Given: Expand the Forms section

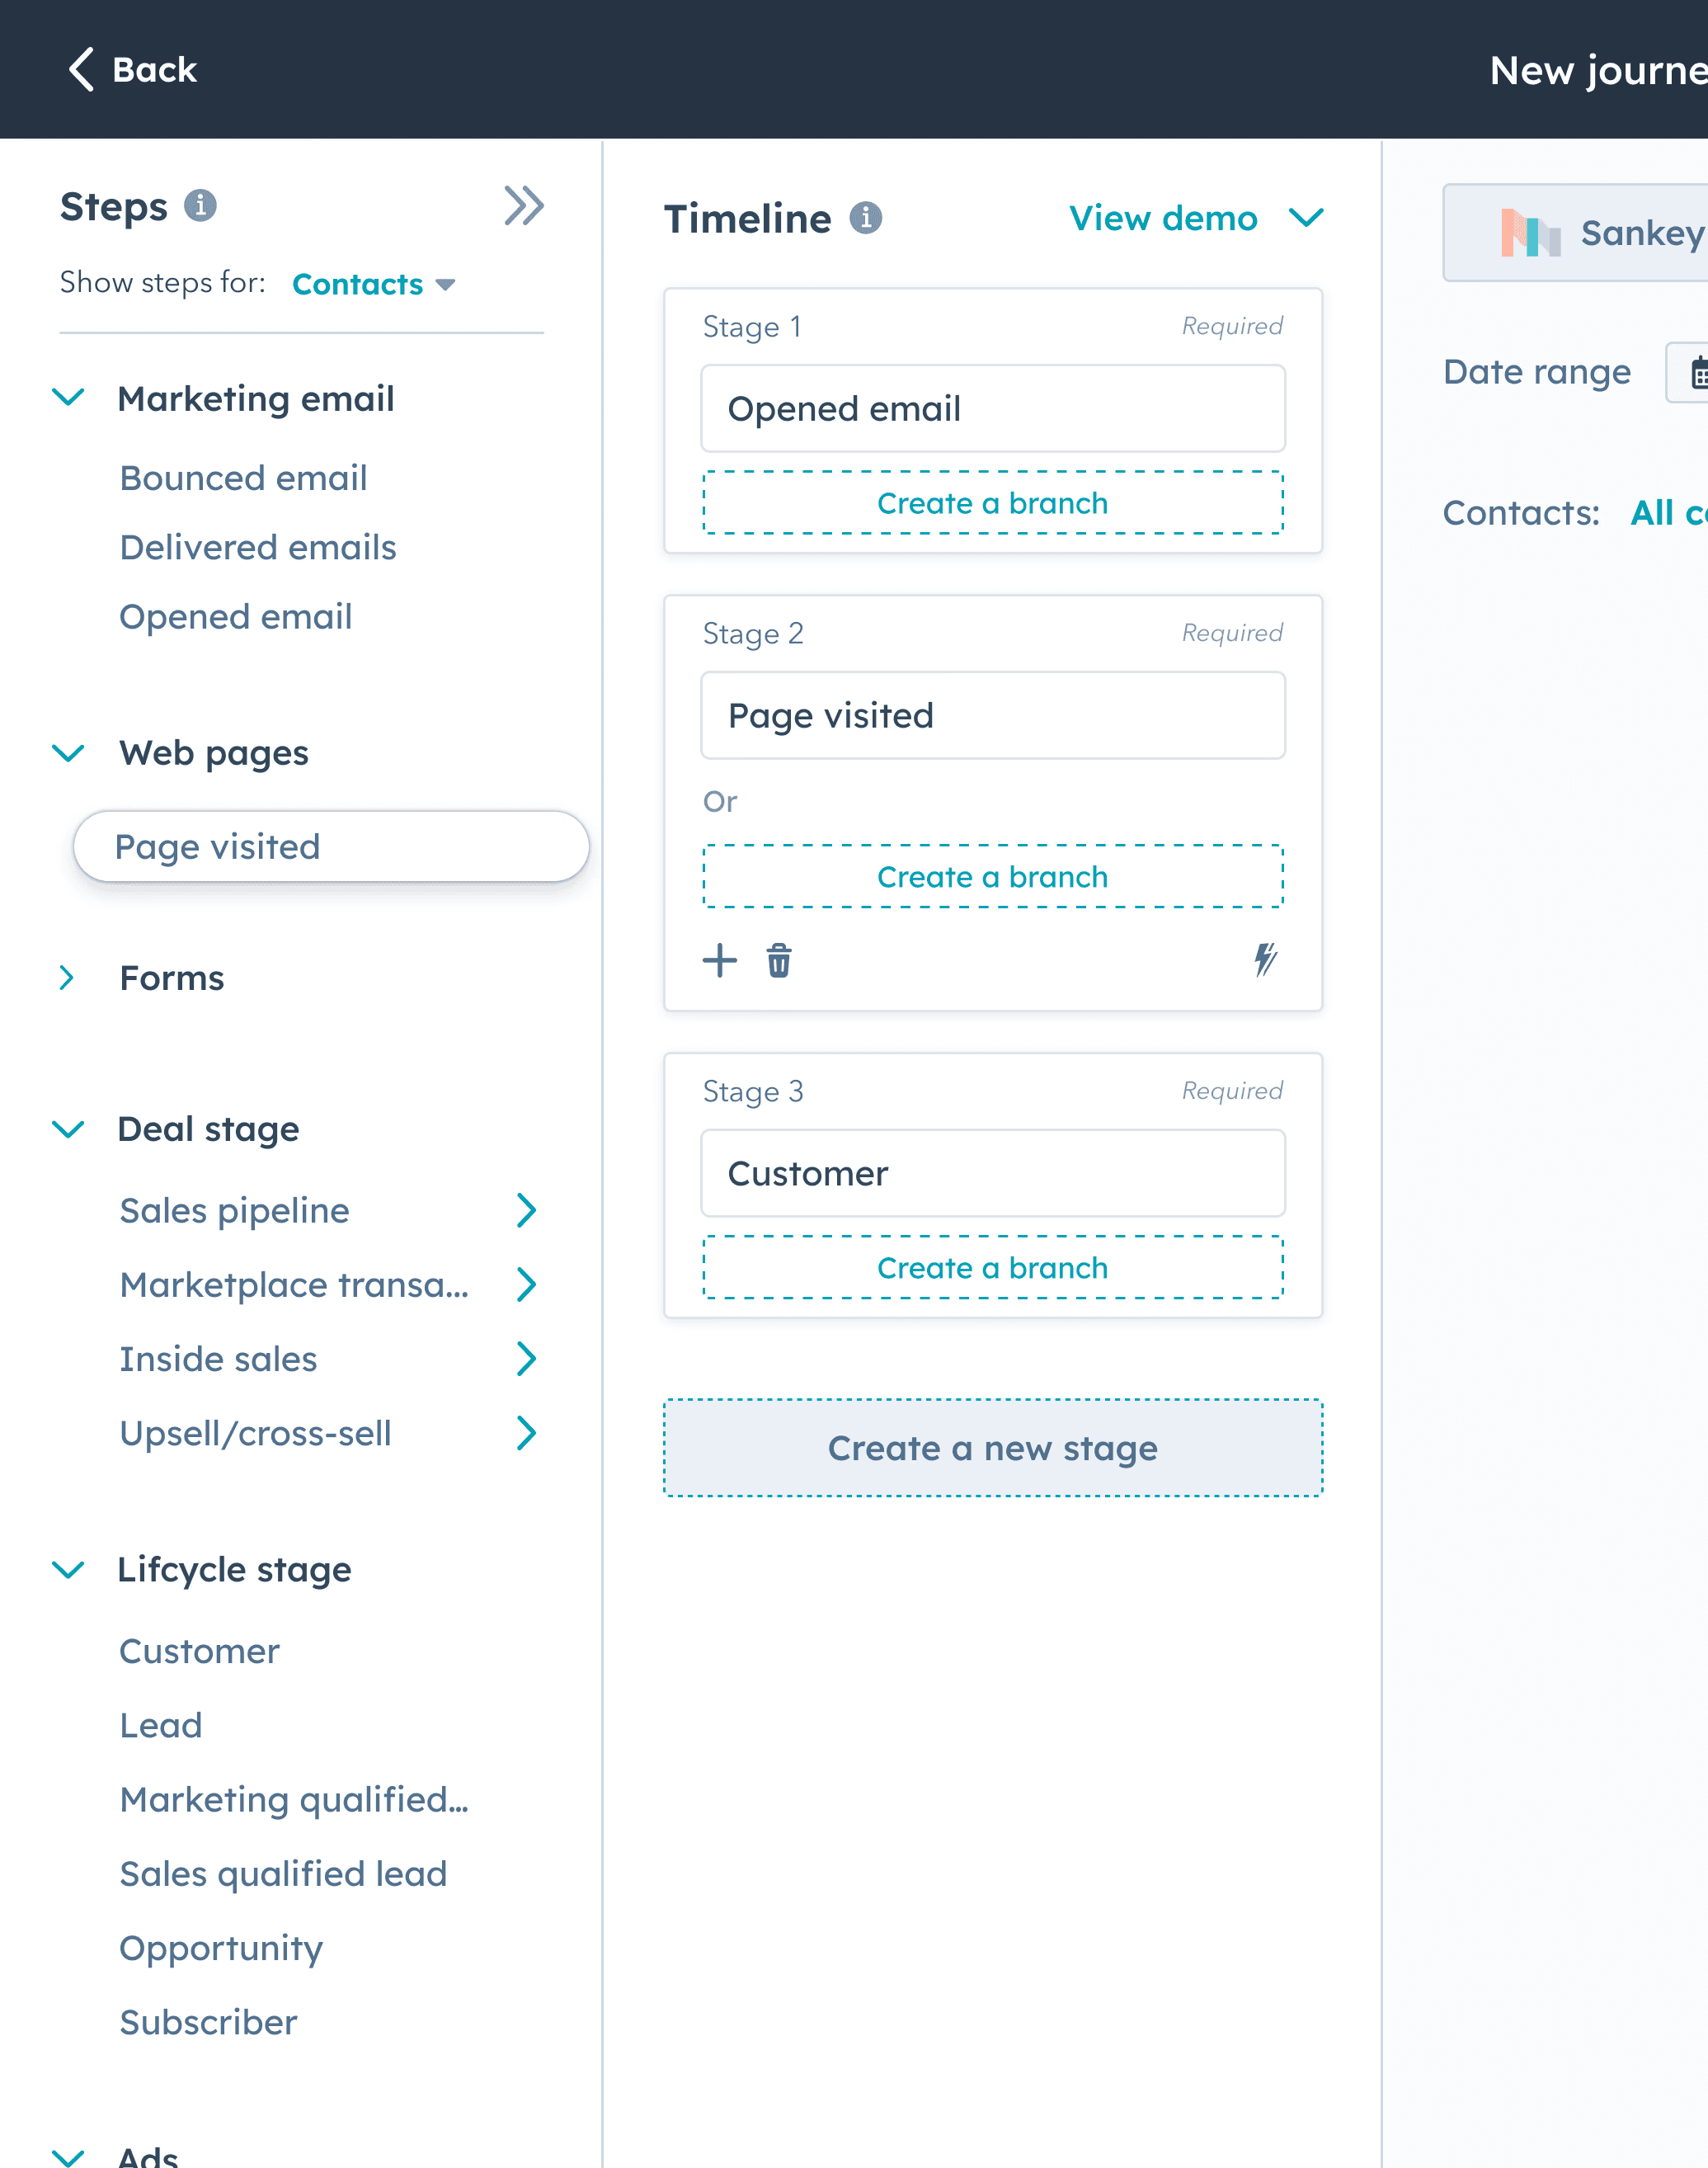Looking at the screenshot, I should (x=67, y=978).
